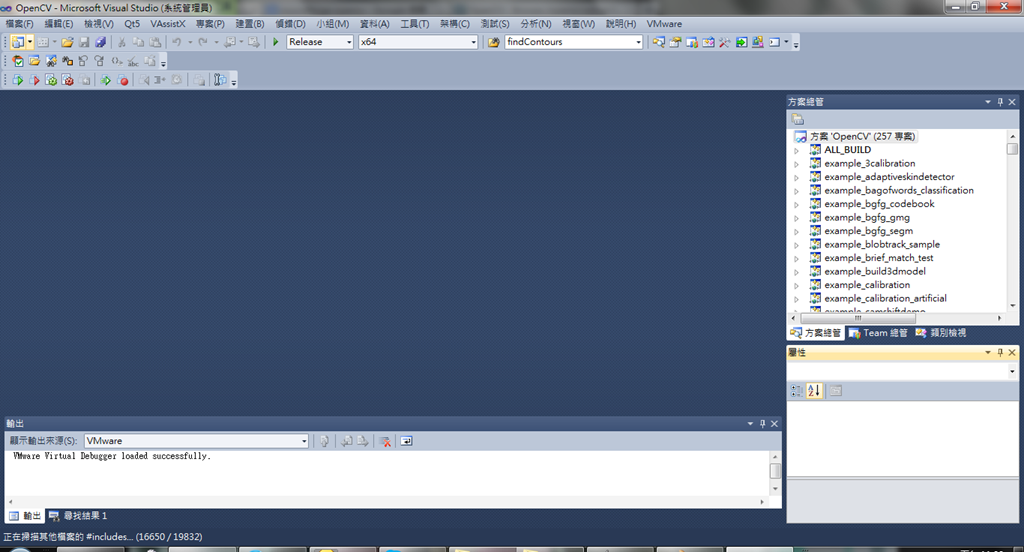Toggle alphabetical sort in Properties panel

[x=814, y=391]
